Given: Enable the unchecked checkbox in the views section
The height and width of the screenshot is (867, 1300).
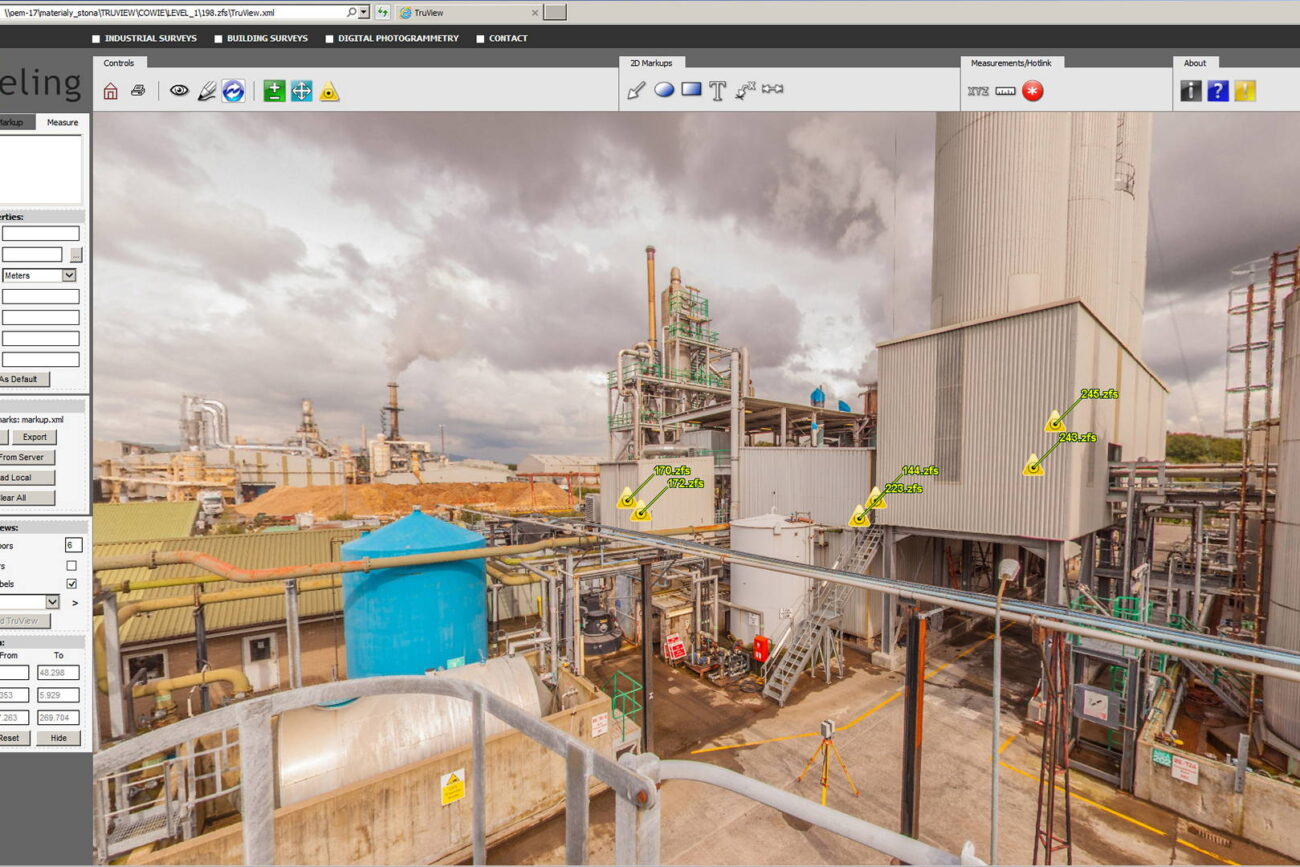Looking at the screenshot, I should 70,564.
